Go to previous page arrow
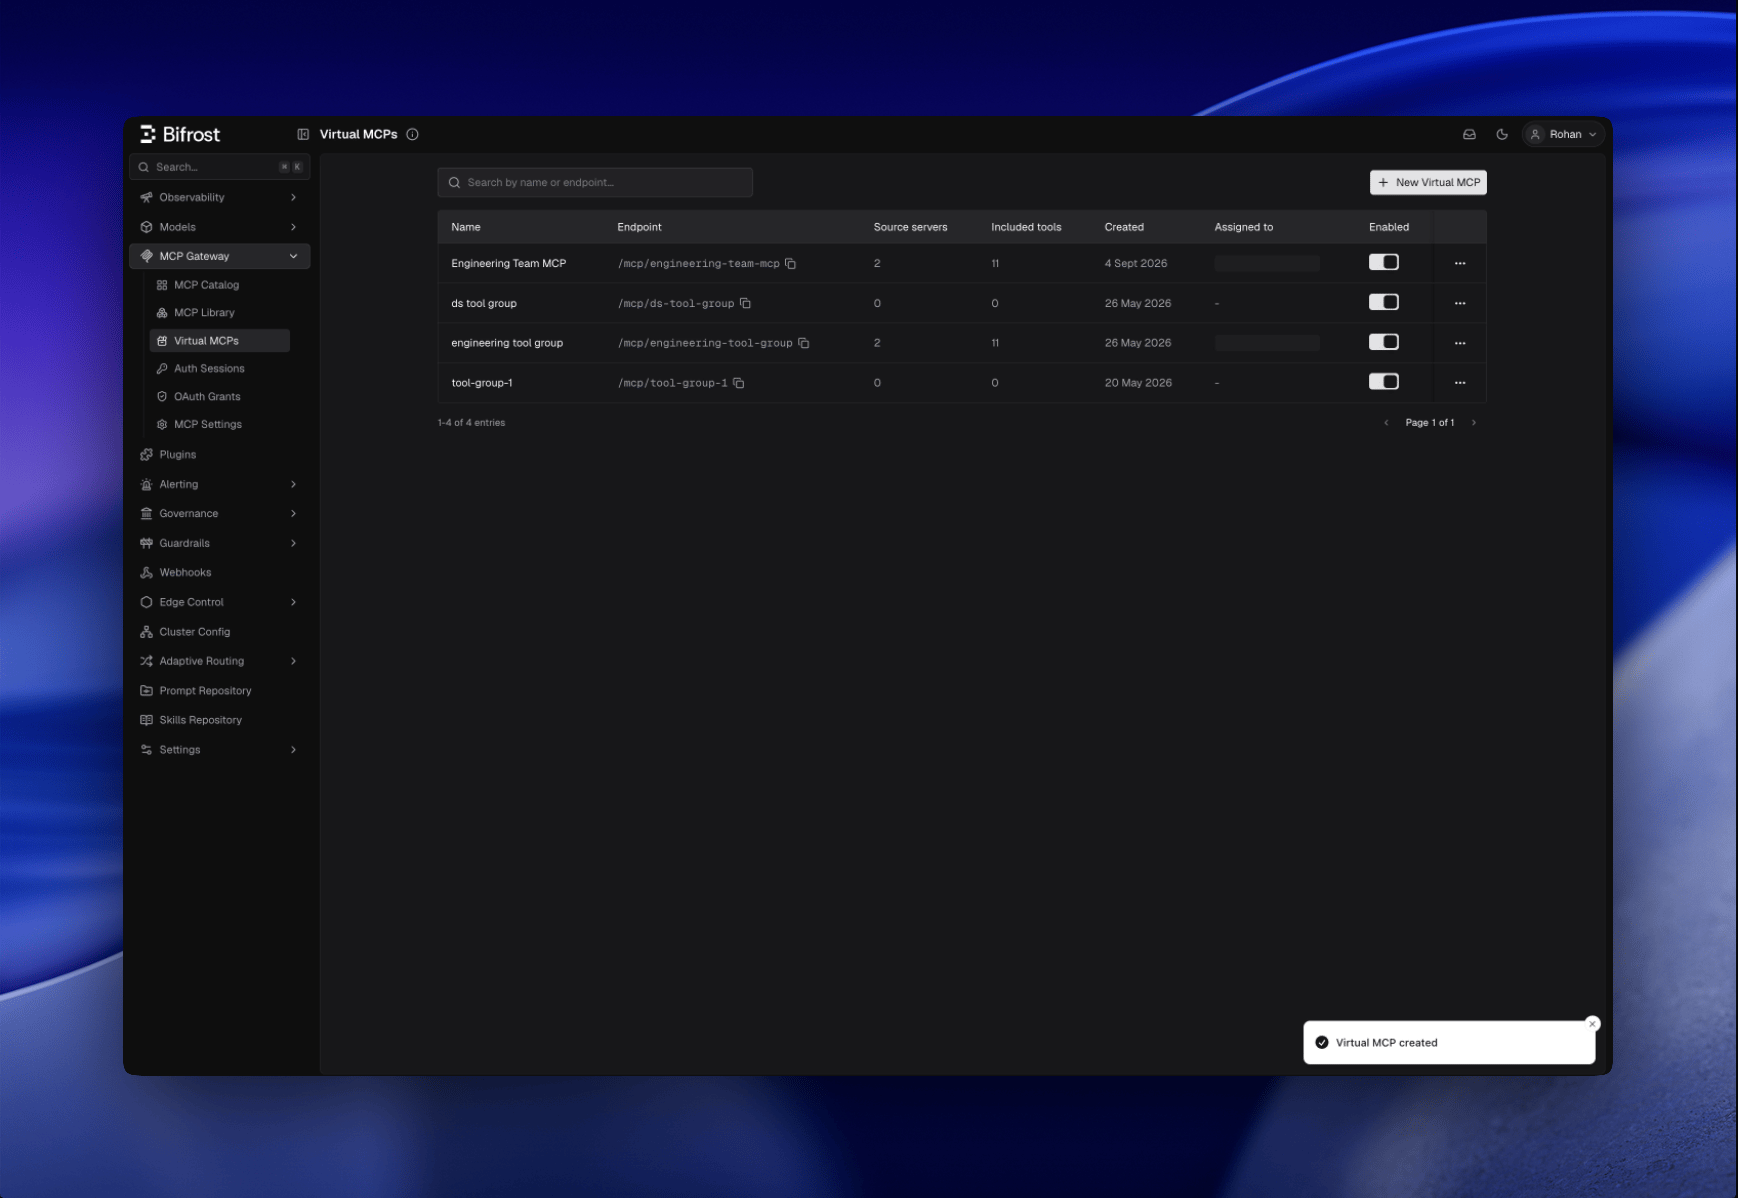1738x1198 pixels. point(1386,423)
